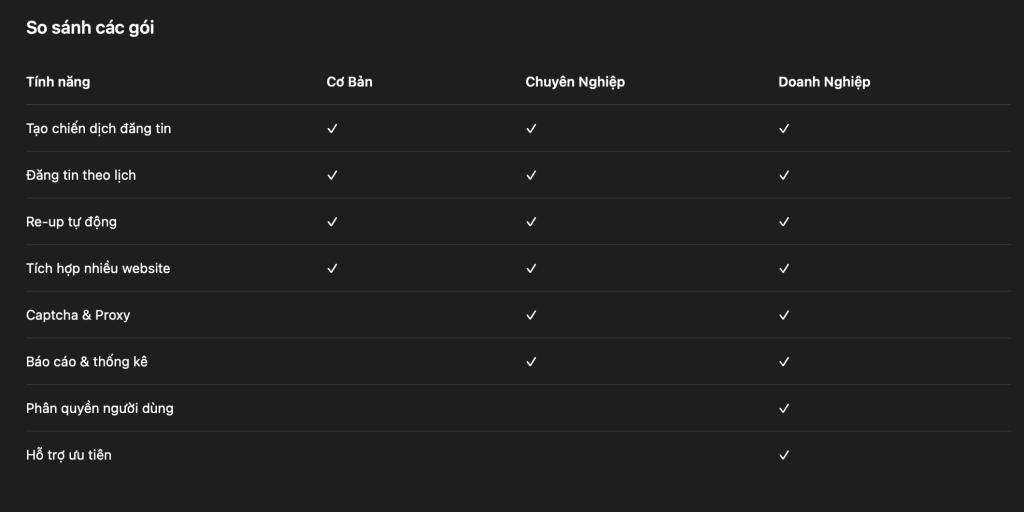Click the So sánh các gói heading
This screenshot has width=1024, height=512.
click(90, 28)
